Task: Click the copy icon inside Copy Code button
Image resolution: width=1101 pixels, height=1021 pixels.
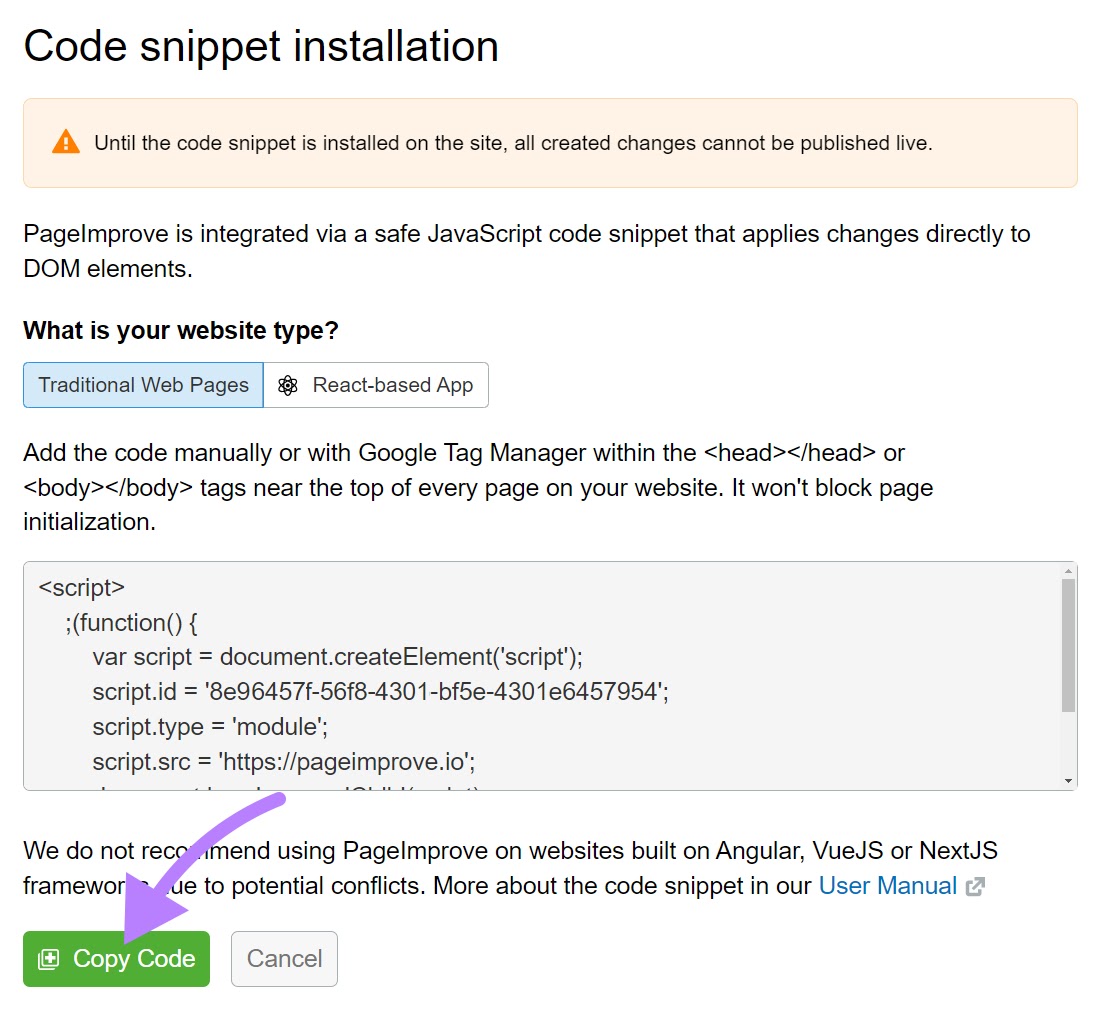Action: tap(48, 958)
